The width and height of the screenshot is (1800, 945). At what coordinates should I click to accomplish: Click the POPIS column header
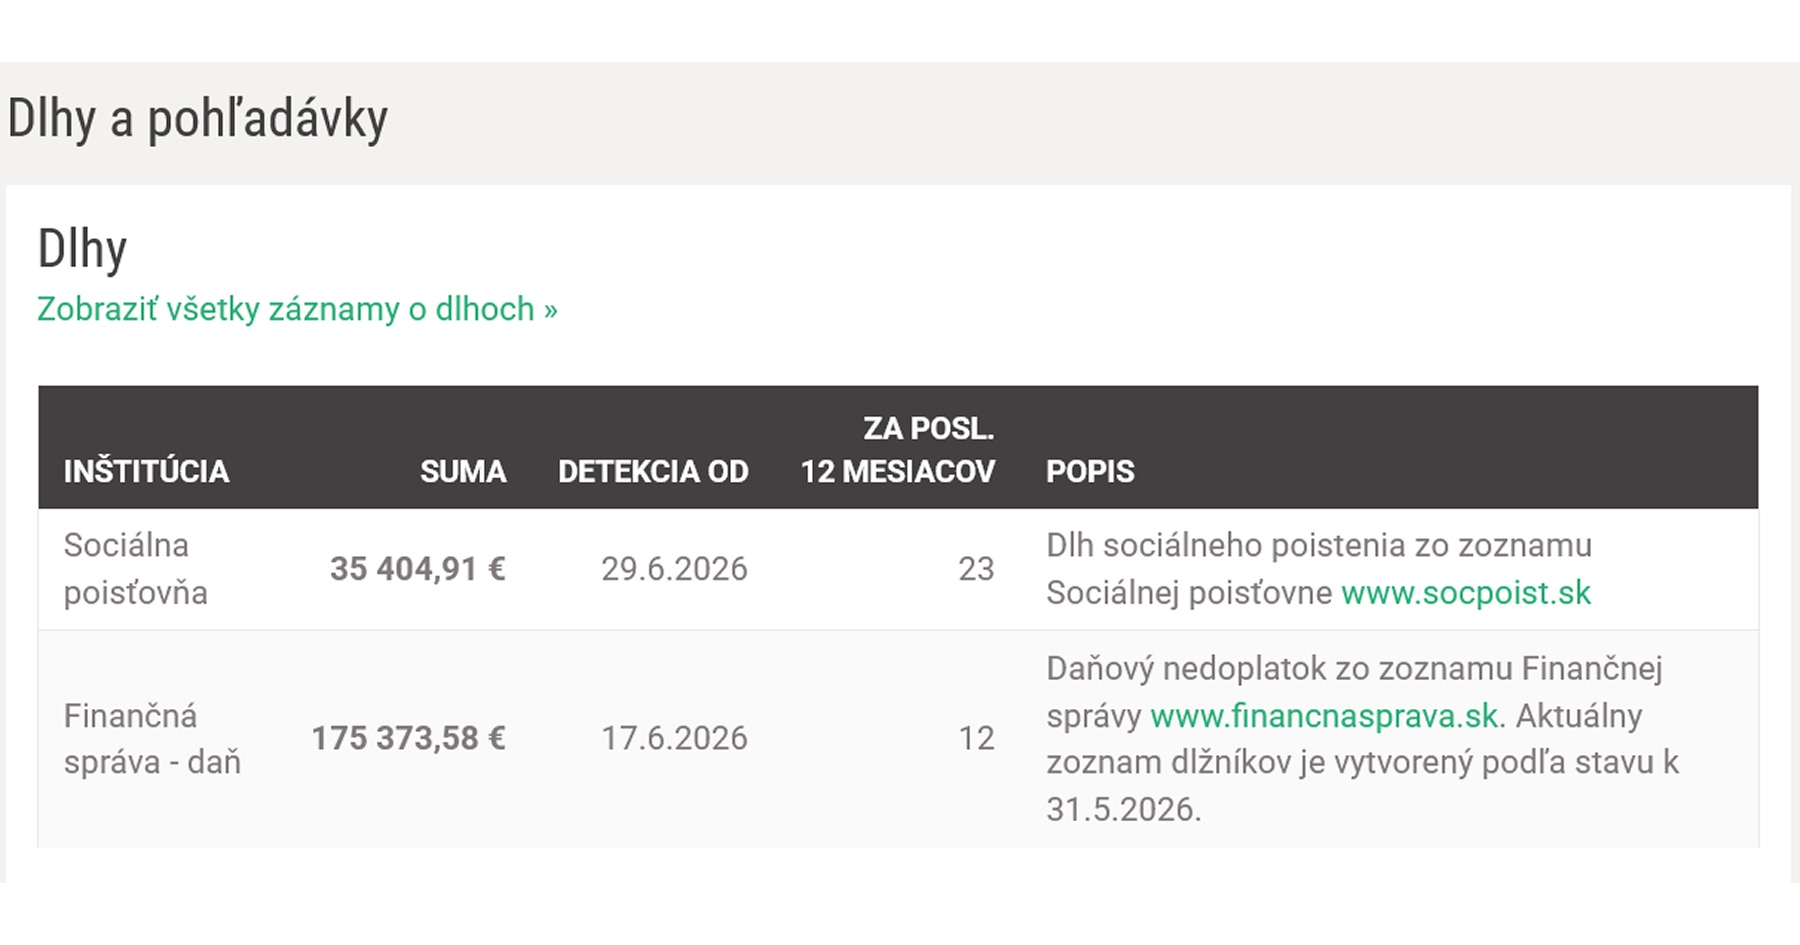click(1090, 471)
